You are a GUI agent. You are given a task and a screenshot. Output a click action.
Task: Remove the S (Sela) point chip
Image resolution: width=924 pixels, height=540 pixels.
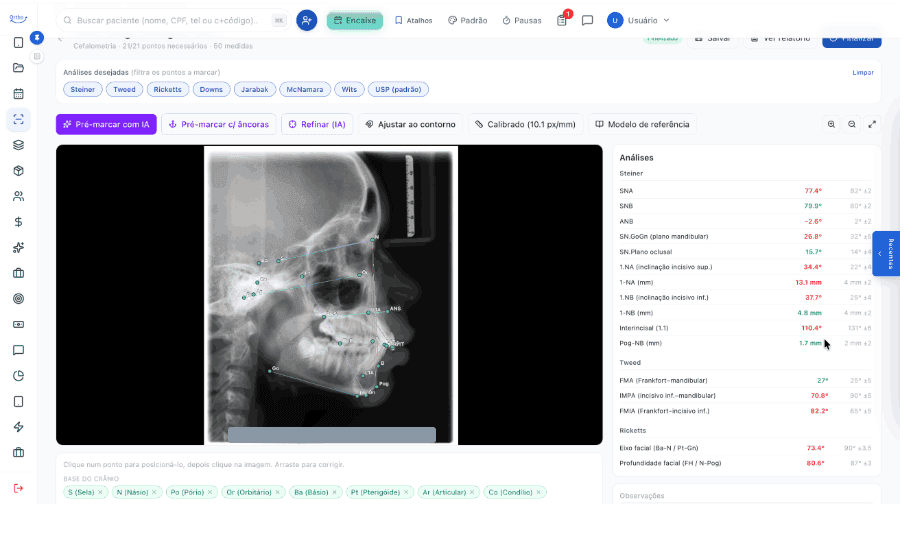[100, 492]
